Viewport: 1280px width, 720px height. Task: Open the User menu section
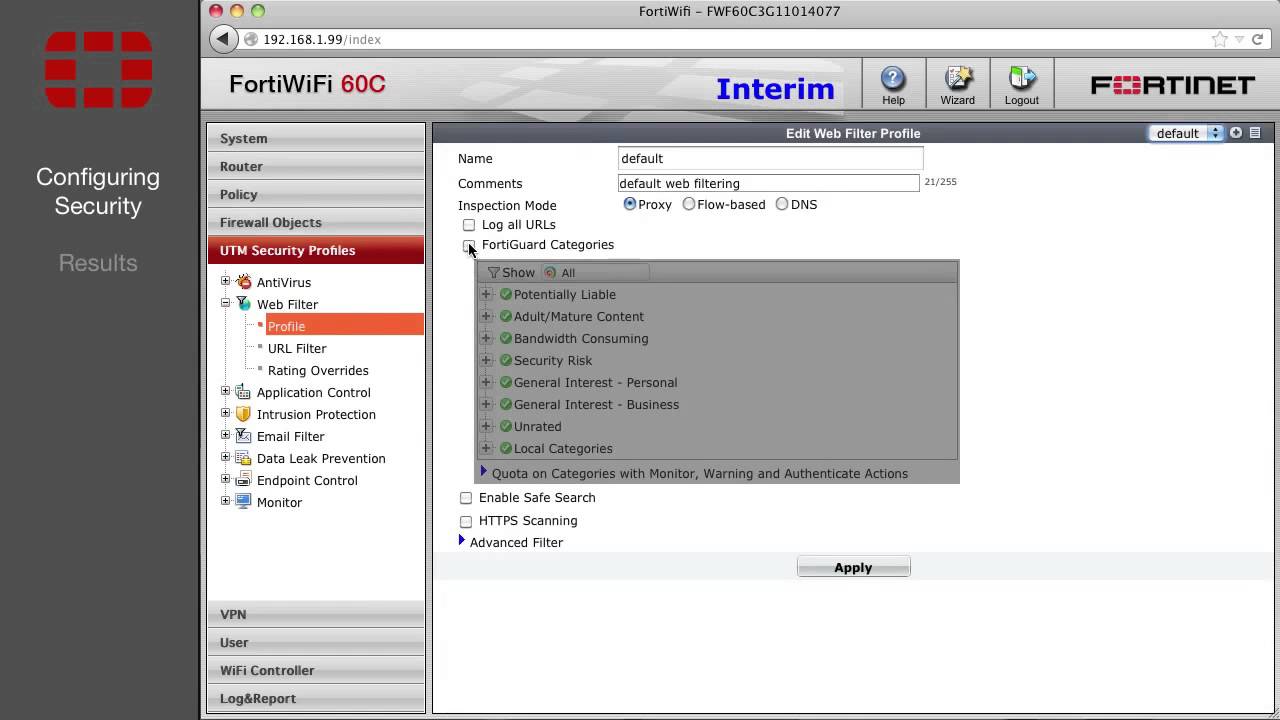coord(316,642)
